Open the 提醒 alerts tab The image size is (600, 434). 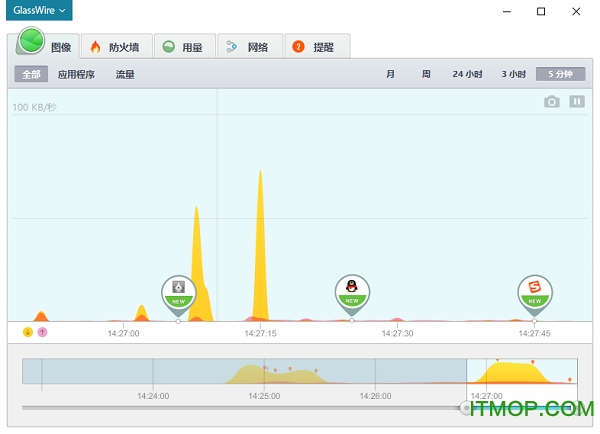[x=314, y=46]
